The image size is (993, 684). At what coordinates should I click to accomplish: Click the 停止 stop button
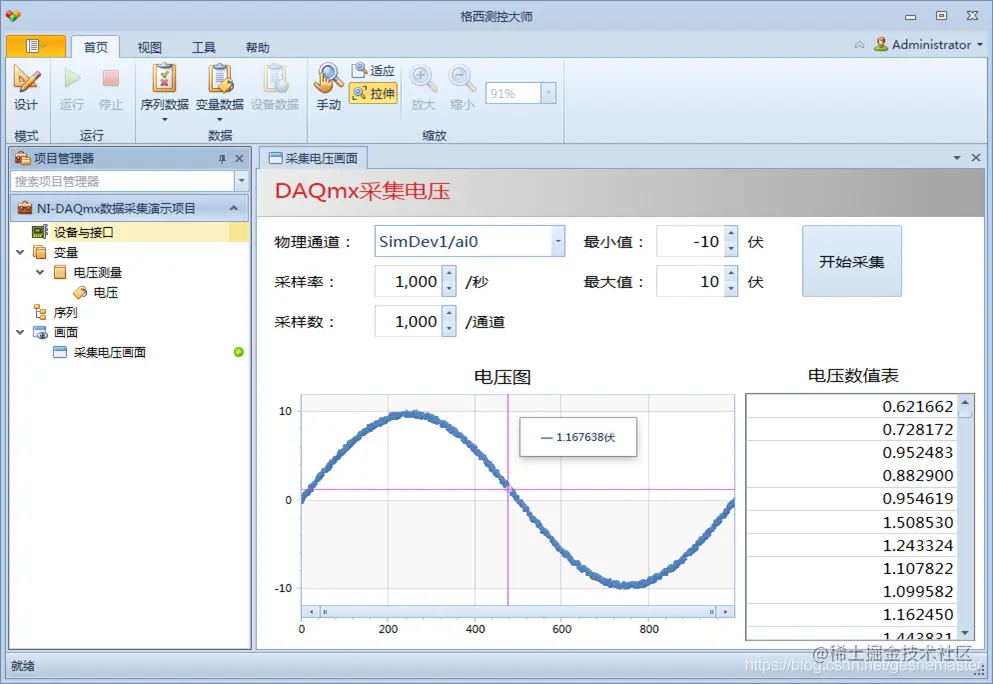coord(111,88)
